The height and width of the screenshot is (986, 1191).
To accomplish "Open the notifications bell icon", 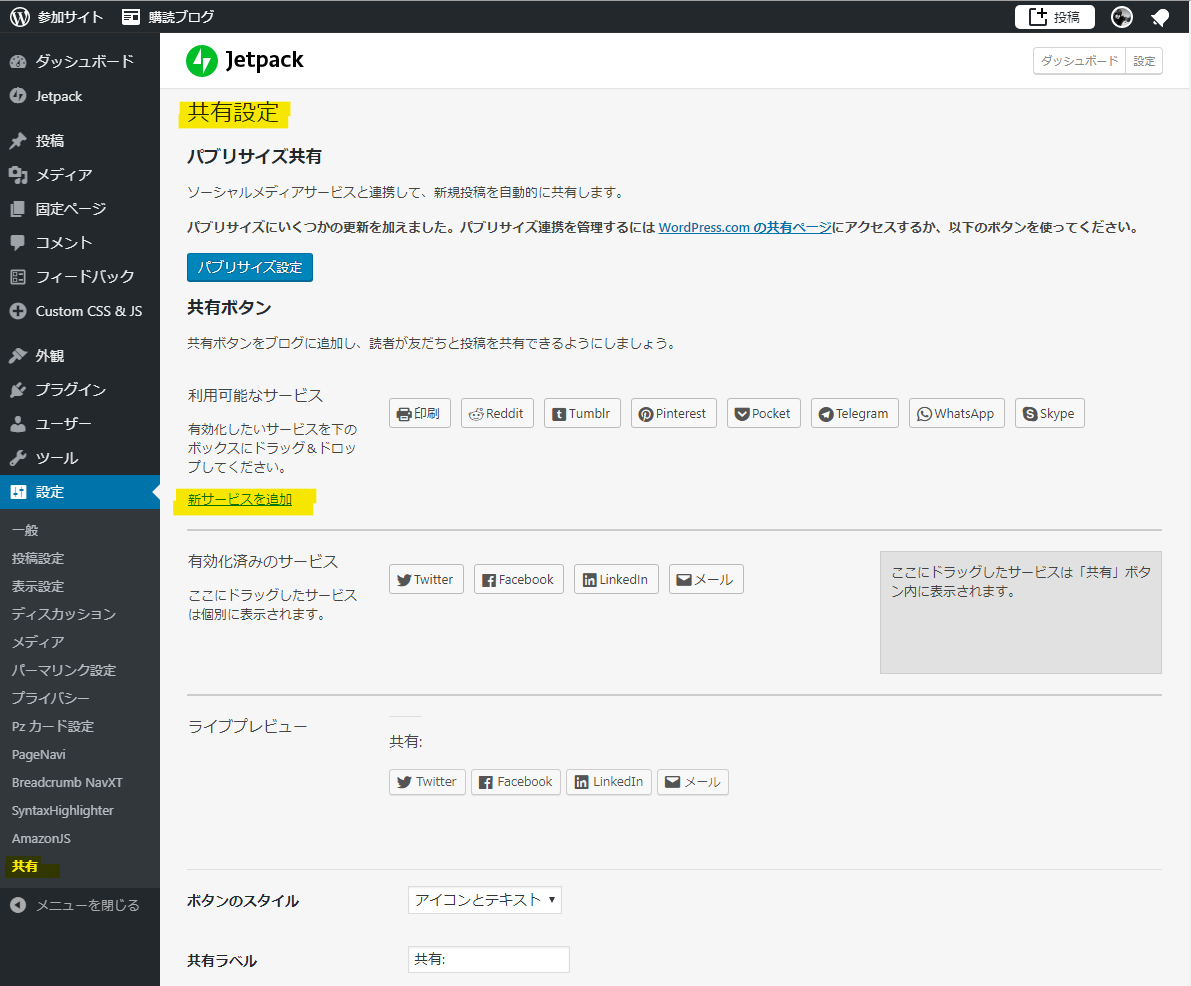I will tap(1160, 17).
